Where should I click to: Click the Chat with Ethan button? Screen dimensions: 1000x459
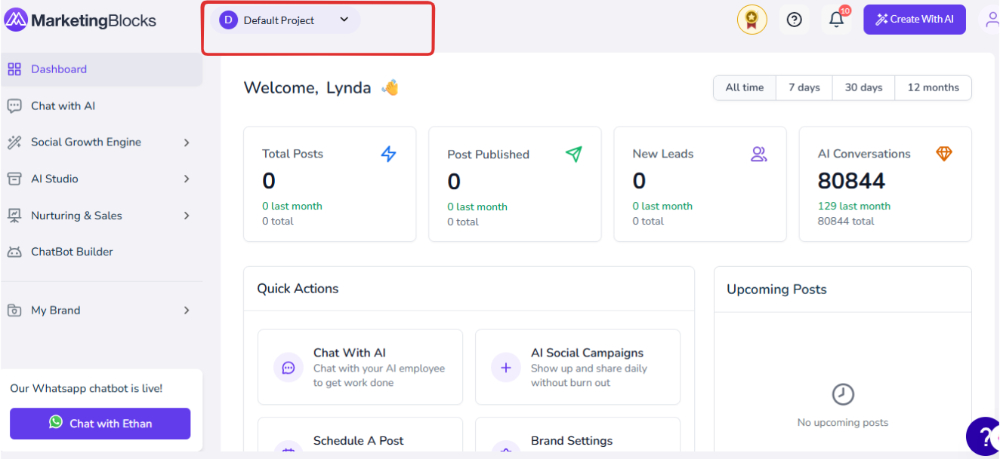(100, 423)
